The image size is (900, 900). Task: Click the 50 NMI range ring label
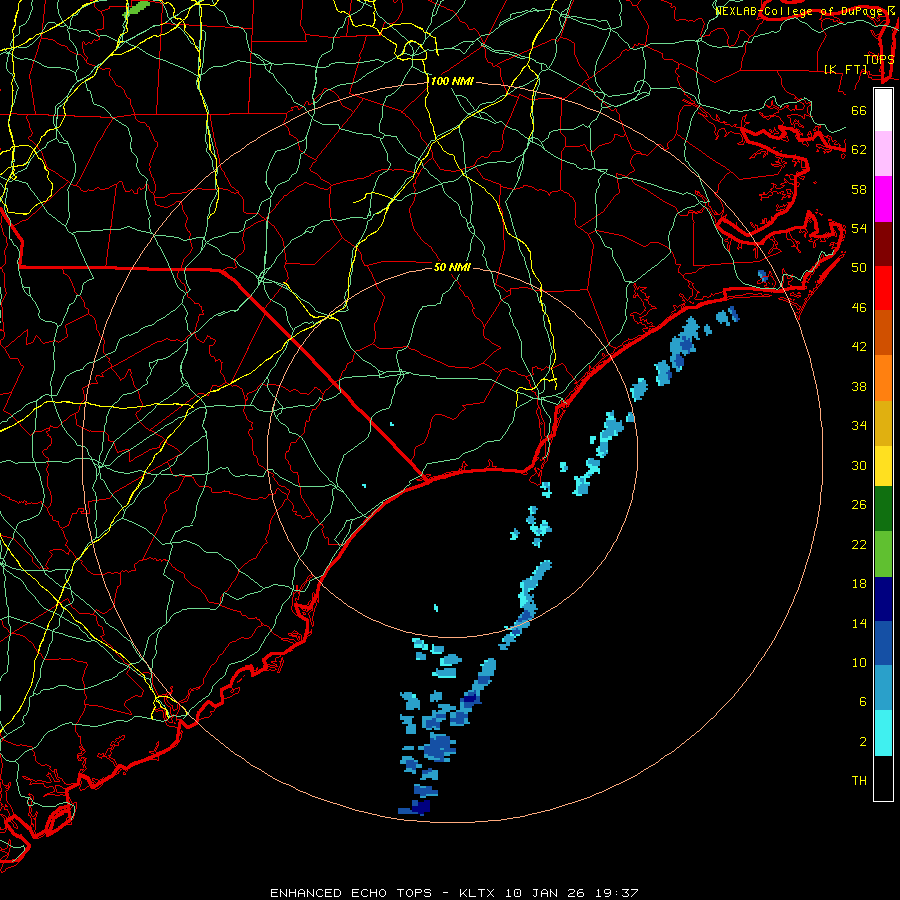click(x=452, y=267)
